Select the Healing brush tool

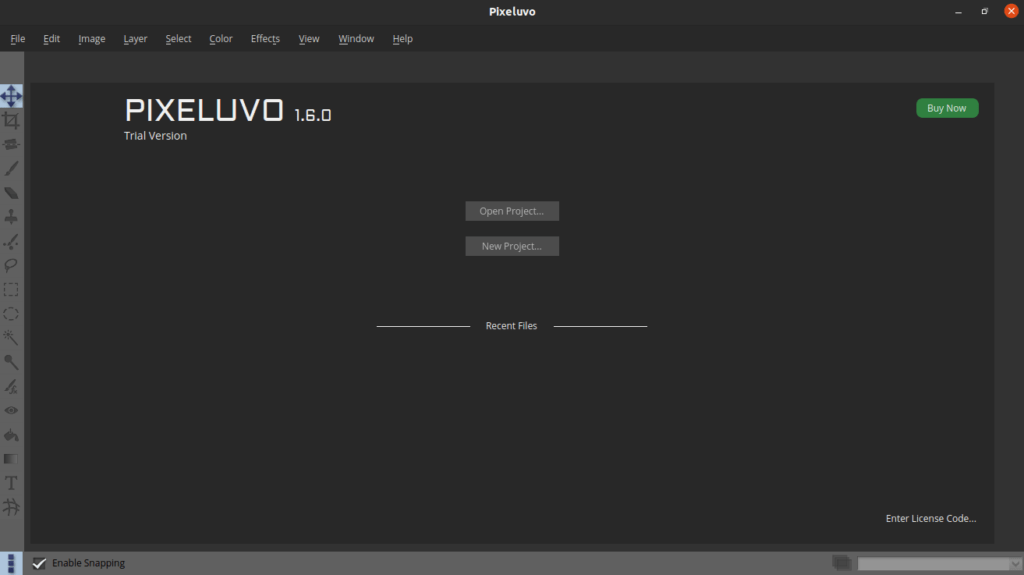(x=11, y=241)
